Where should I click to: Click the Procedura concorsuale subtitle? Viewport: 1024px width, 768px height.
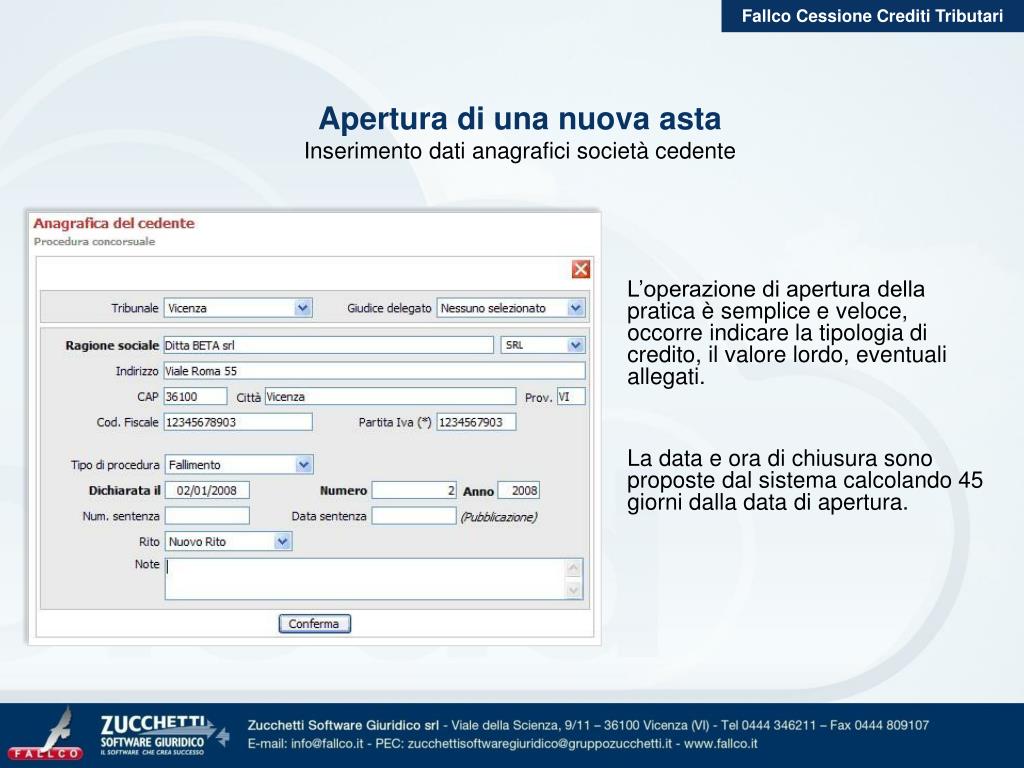click(95, 242)
